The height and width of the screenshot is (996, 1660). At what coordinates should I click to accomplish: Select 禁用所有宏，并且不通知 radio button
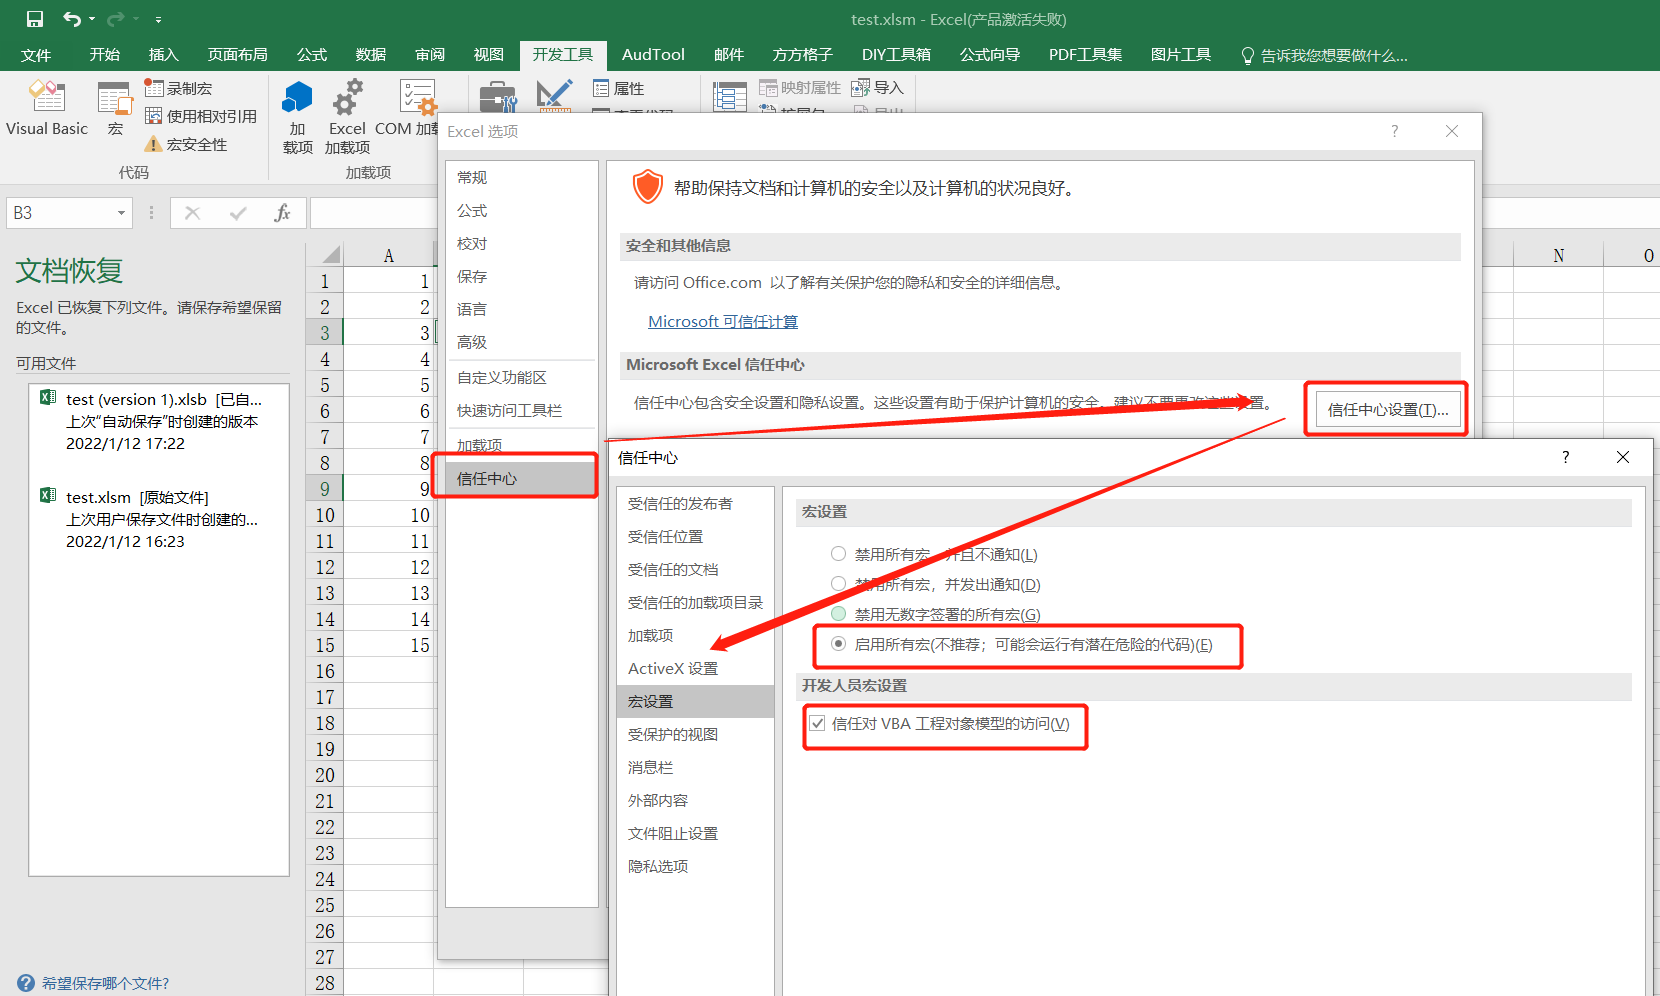pos(839,554)
